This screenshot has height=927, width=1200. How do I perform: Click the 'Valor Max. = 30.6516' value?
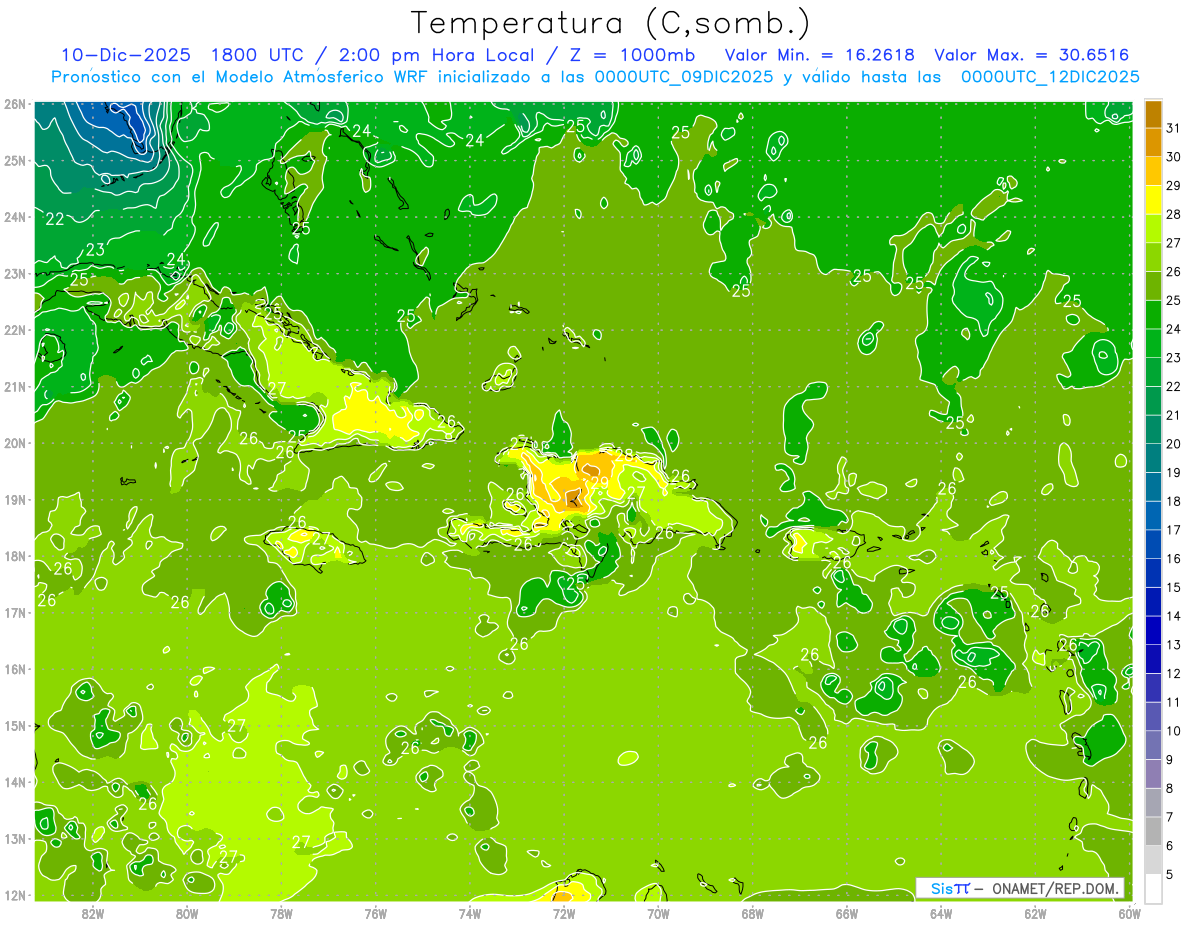[x=1032, y=55]
